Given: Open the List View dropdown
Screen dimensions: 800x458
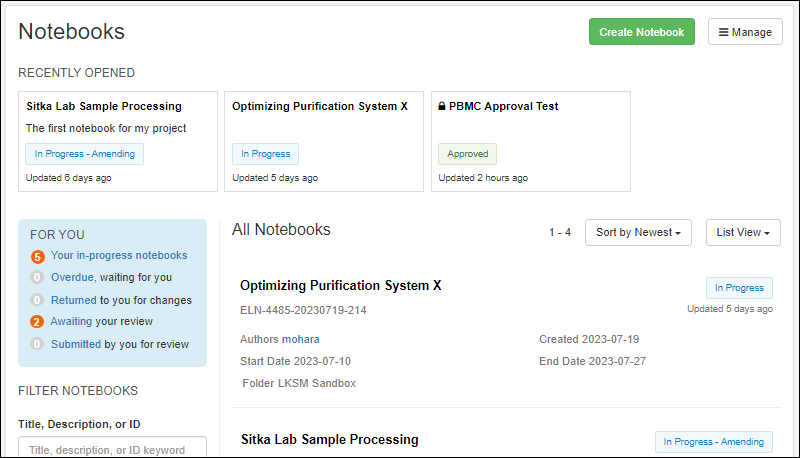Looking at the screenshot, I should click(x=743, y=232).
